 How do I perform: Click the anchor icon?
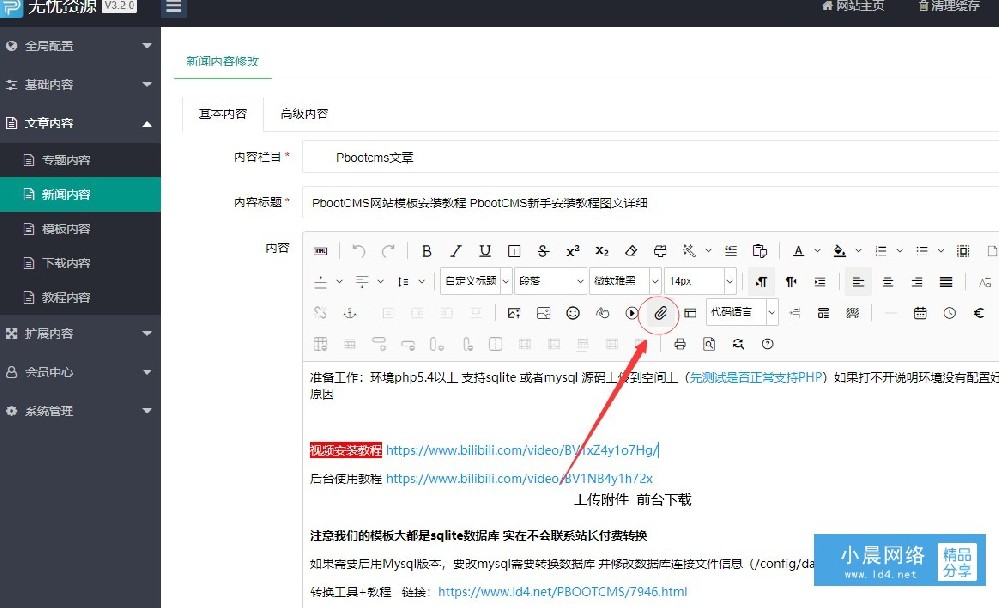coord(350,313)
